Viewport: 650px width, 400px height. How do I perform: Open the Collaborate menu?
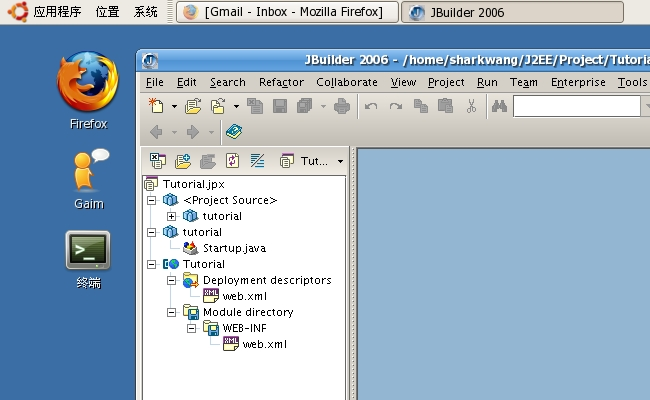coord(347,82)
